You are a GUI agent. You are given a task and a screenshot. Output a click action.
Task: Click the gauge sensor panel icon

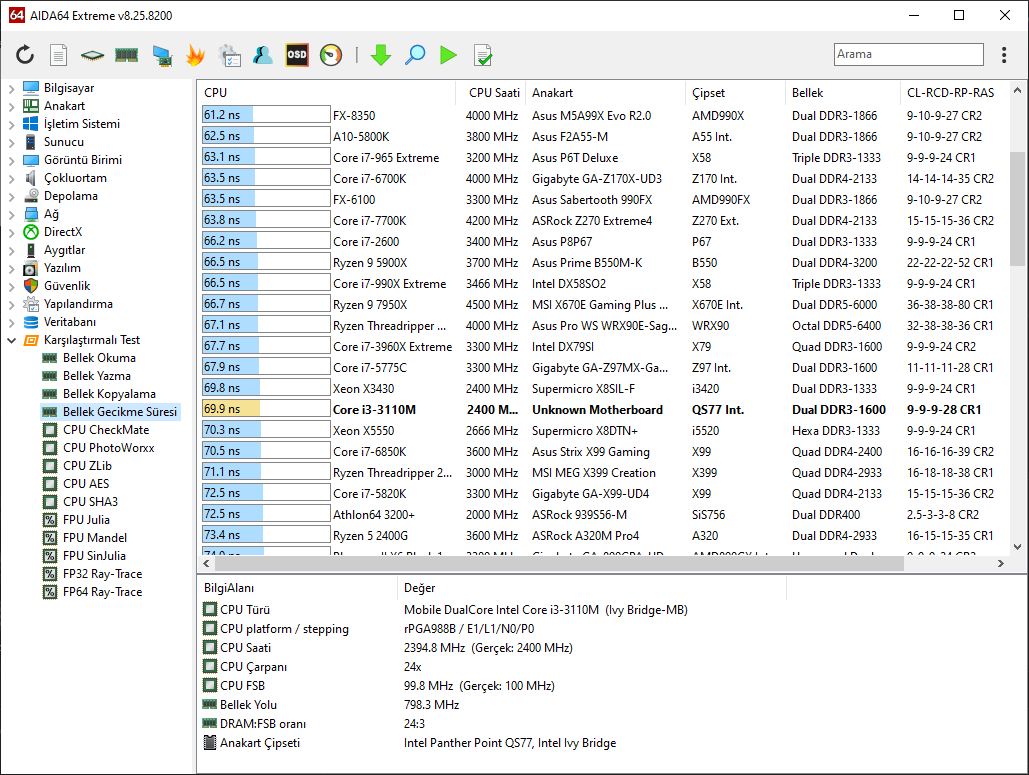tap(331, 55)
